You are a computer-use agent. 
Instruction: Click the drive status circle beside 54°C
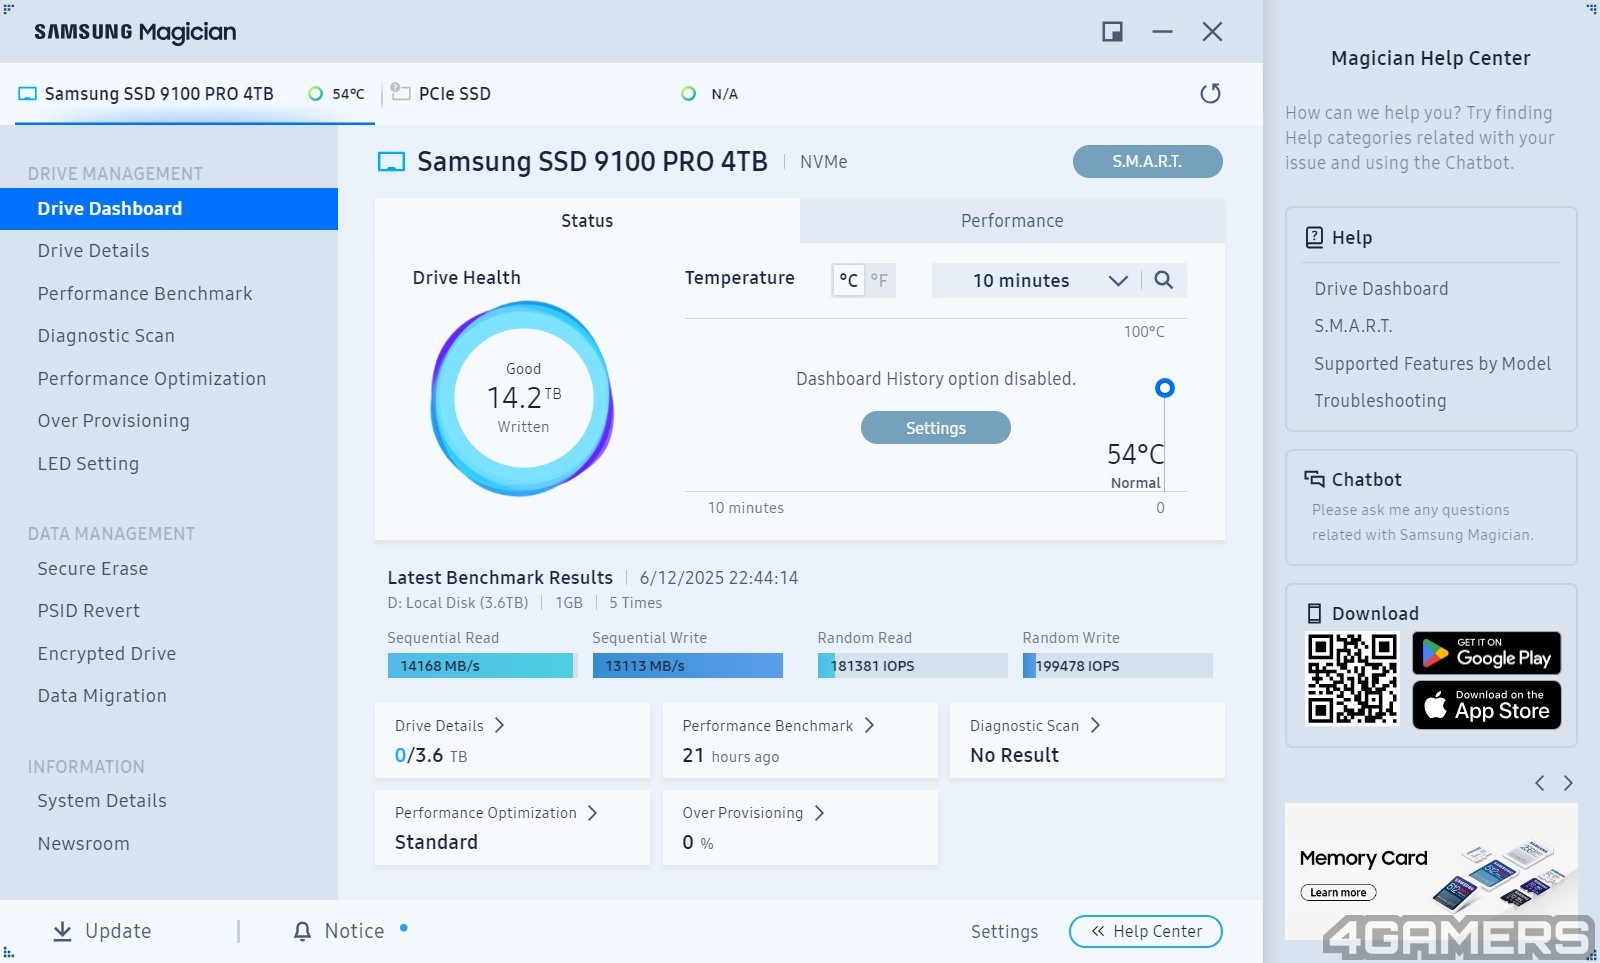(x=315, y=94)
